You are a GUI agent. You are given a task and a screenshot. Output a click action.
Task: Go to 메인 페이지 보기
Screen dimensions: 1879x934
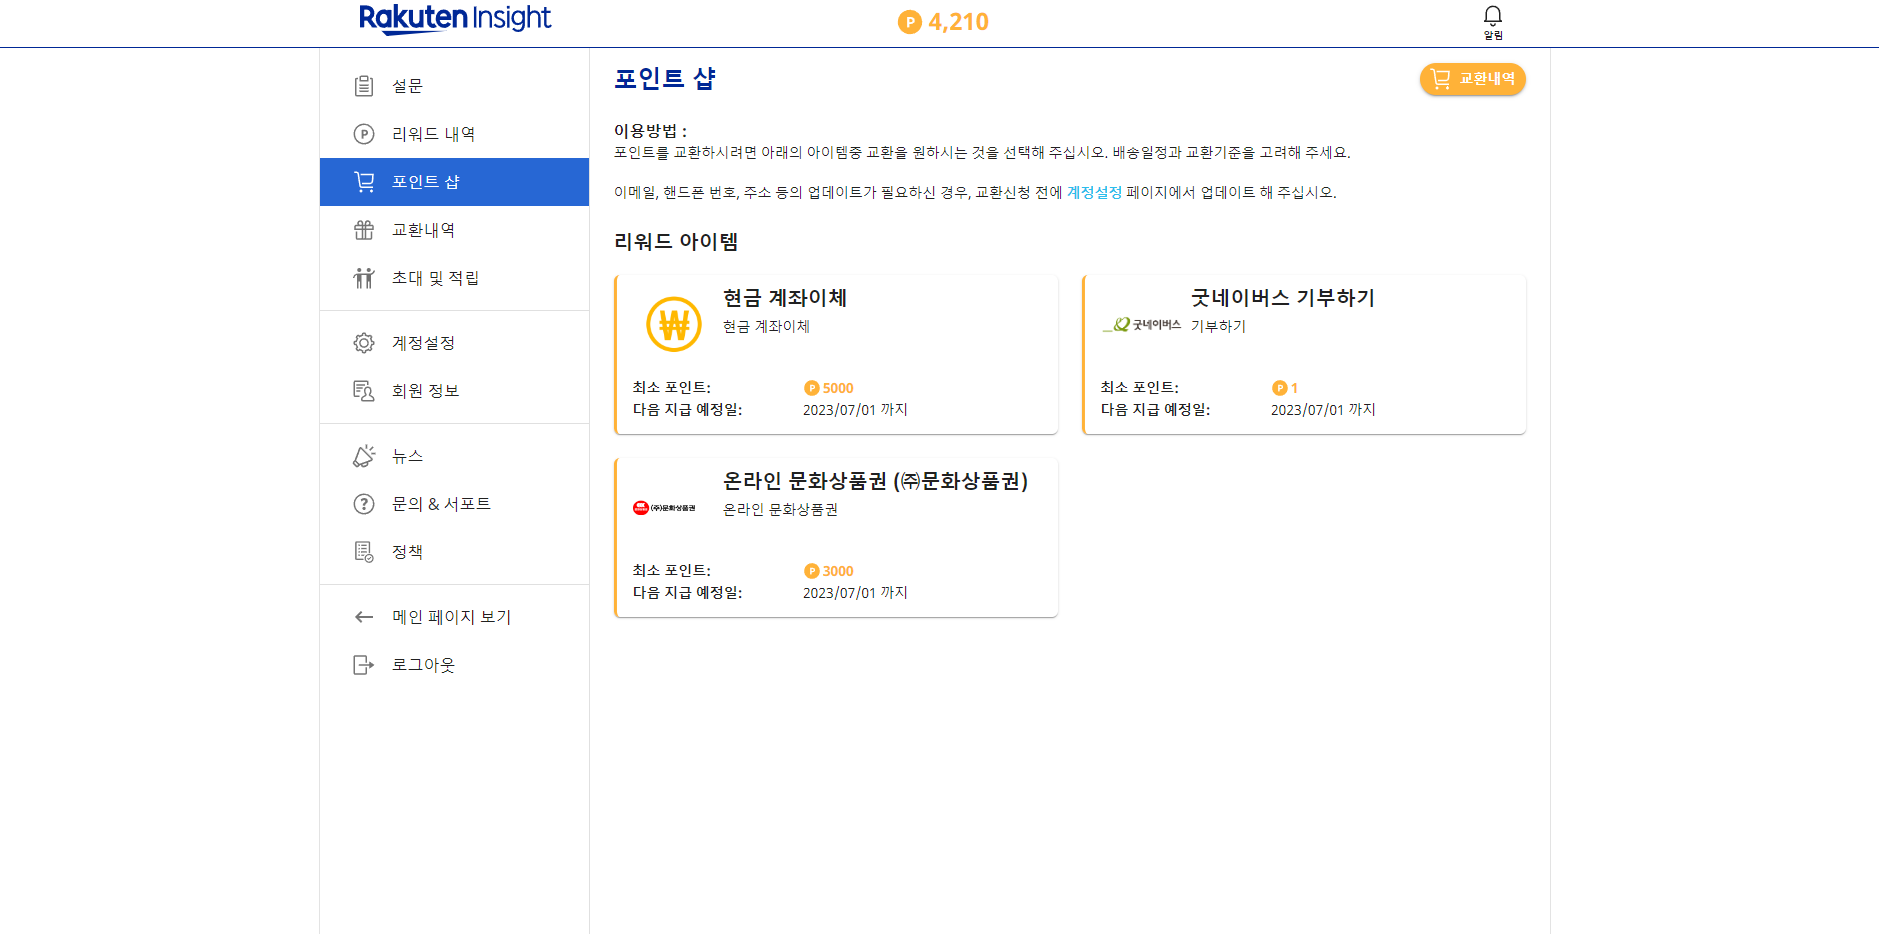tap(454, 617)
